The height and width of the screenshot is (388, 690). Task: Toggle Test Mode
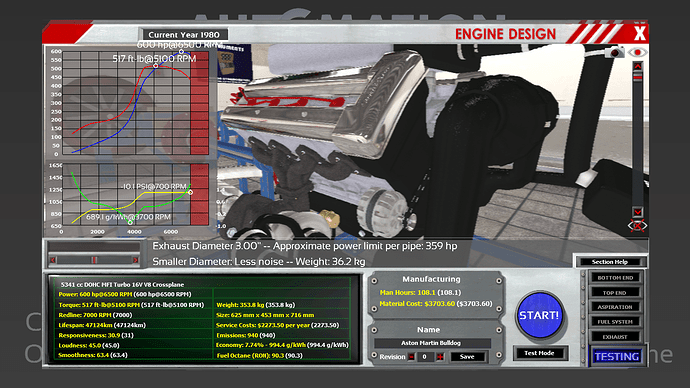click(x=539, y=353)
